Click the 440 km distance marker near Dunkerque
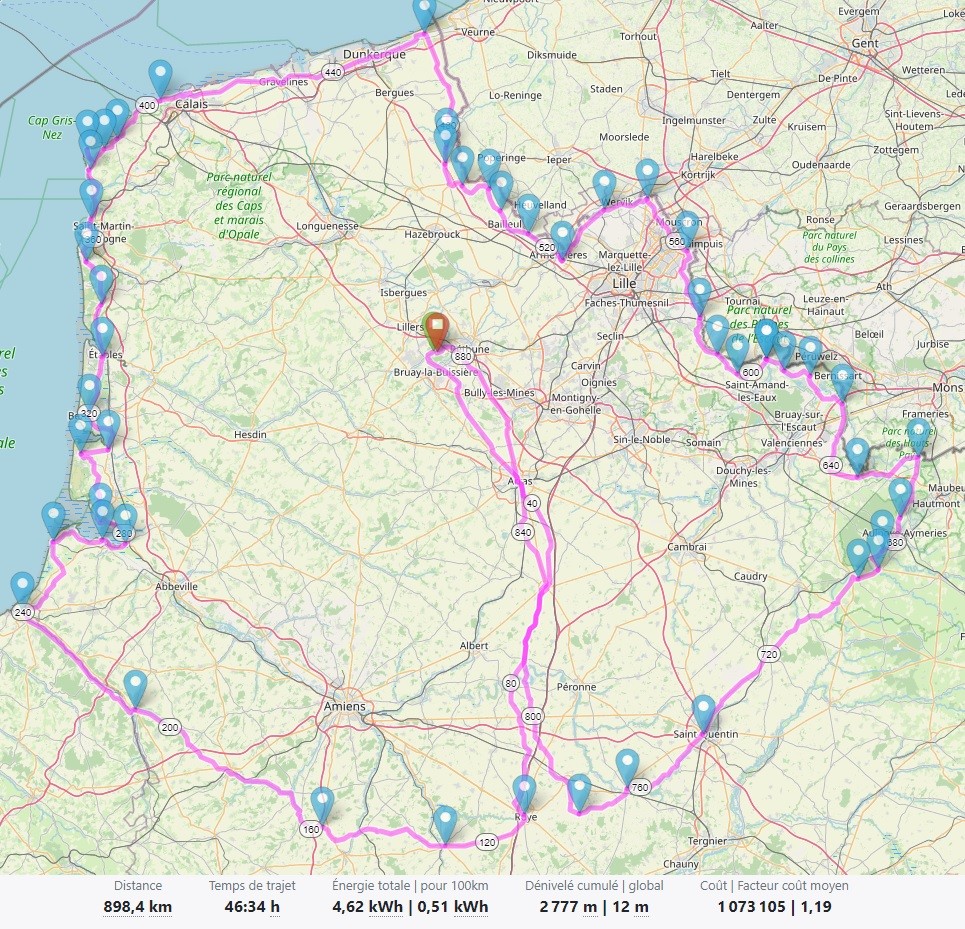 click(x=333, y=72)
